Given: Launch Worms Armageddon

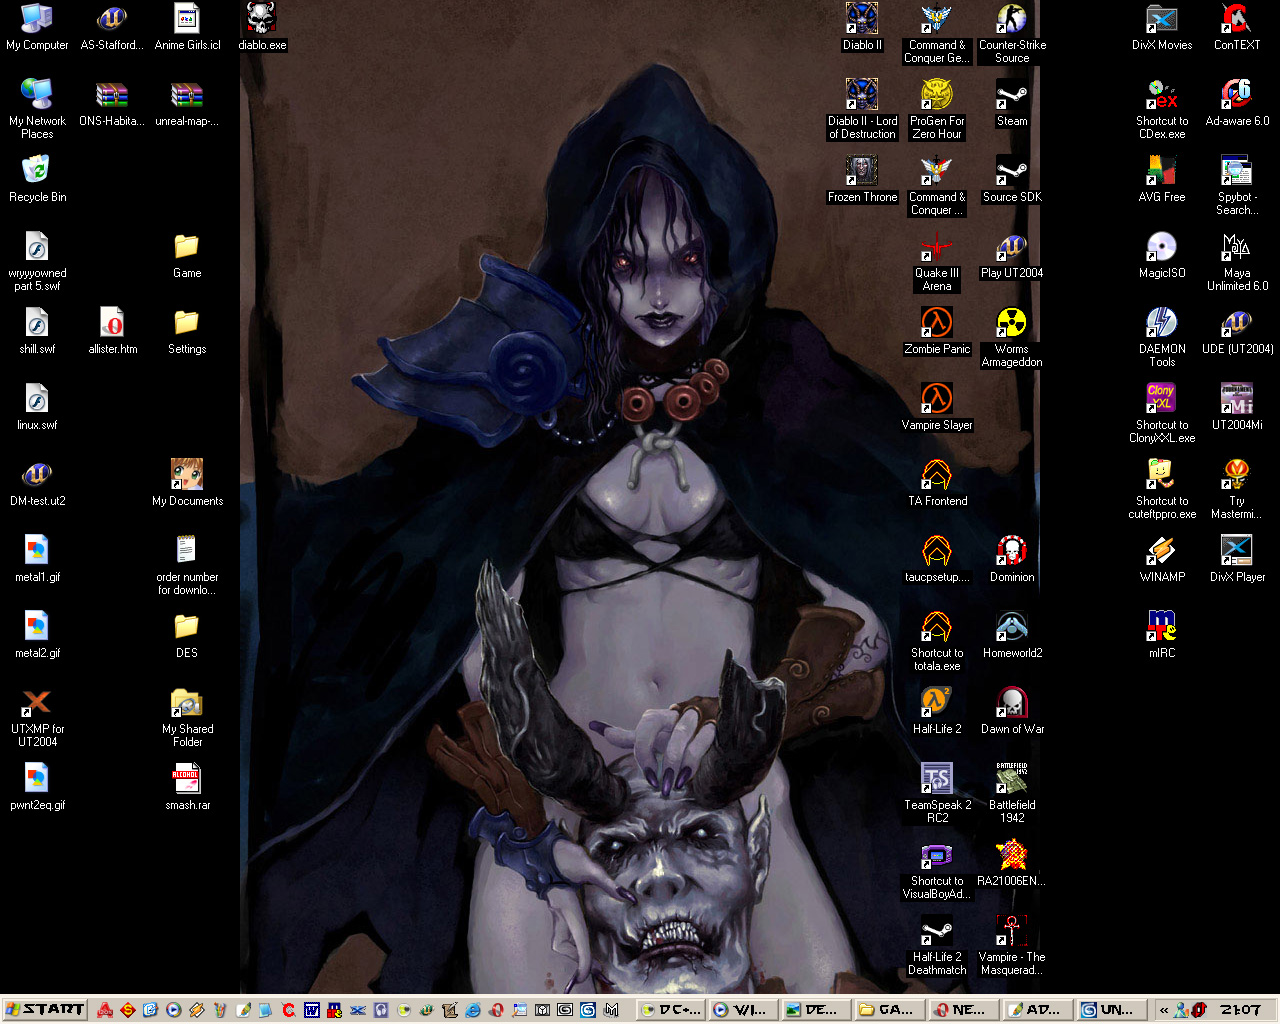Looking at the screenshot, I should click(x=1012, y=337).
